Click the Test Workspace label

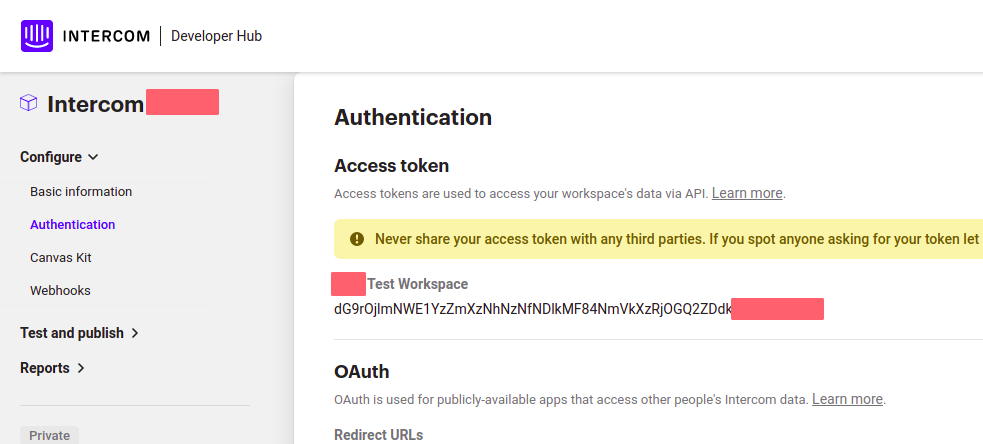418,284
